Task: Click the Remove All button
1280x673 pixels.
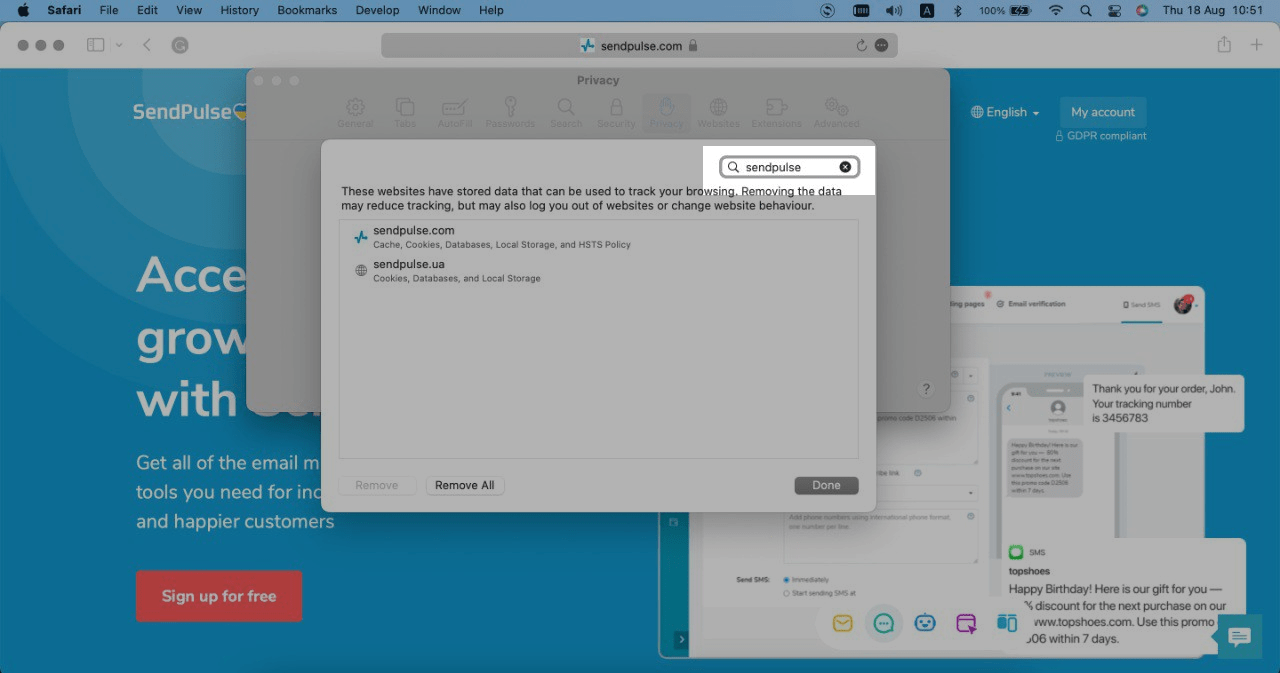Action: 465,485
